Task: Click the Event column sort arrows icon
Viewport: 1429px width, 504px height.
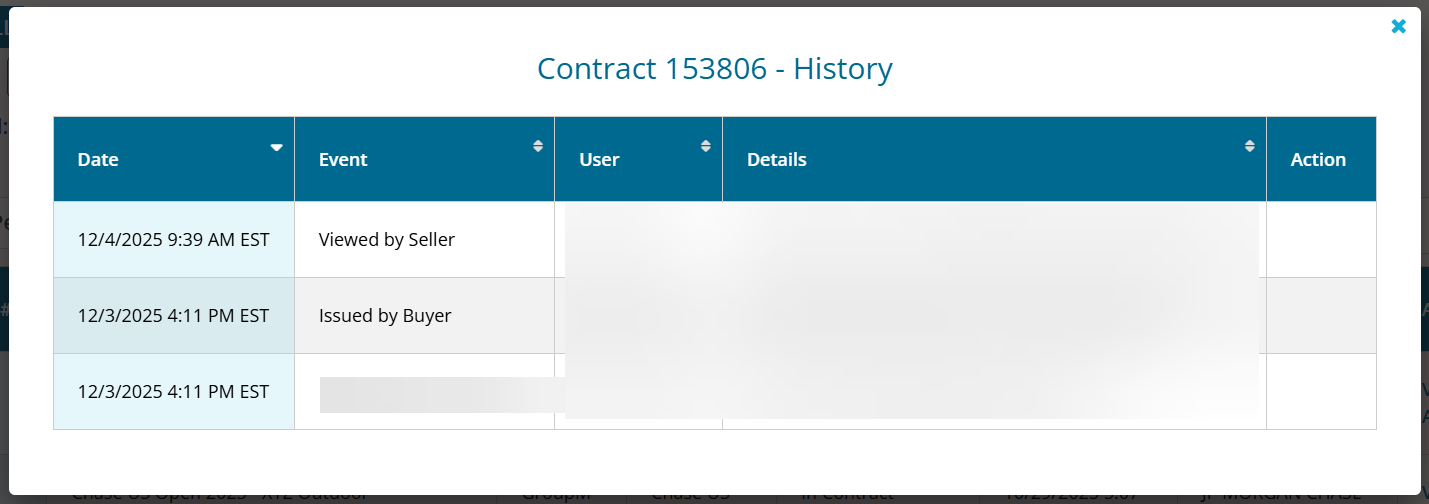Action: click(538, 146)
